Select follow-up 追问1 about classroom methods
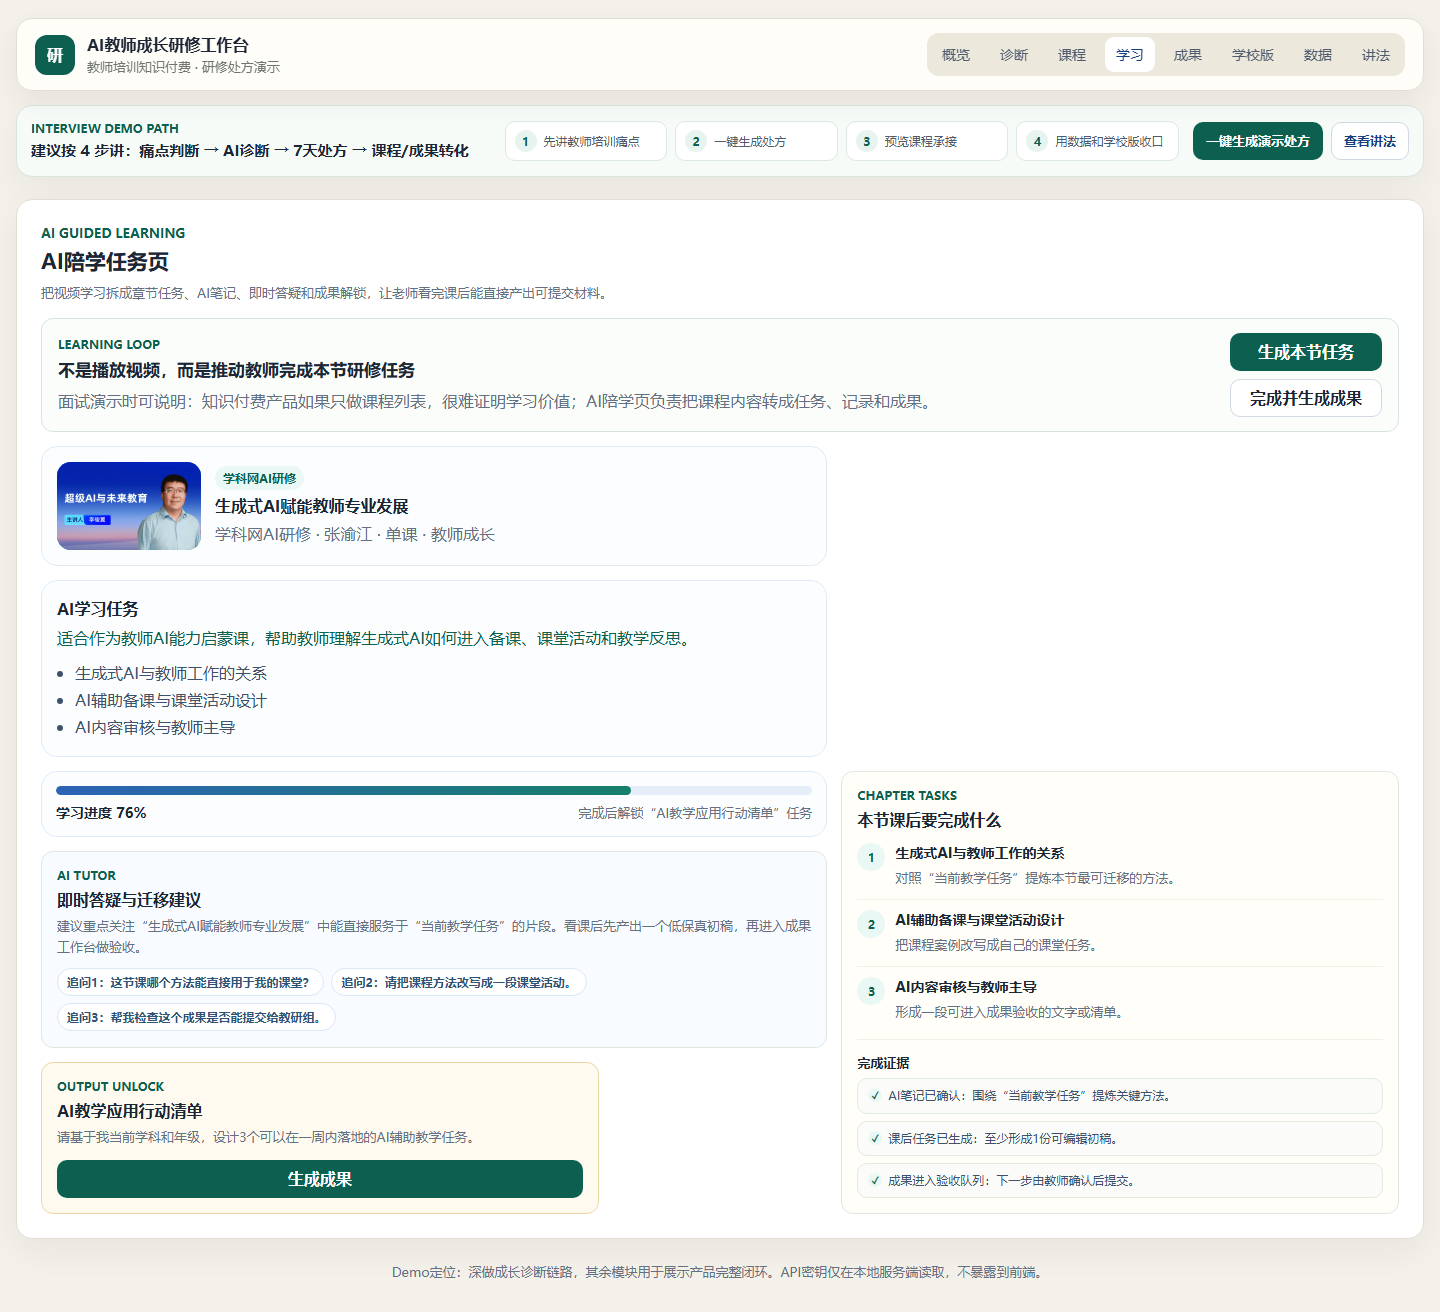This screenshot has width=1440, height=1312. click(190, 982)
